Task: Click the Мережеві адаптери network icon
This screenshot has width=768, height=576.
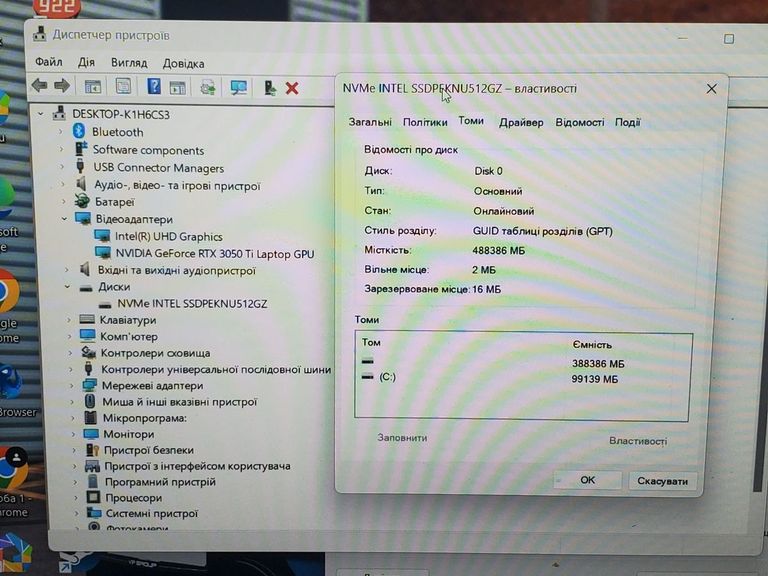Action: point(89,385)
